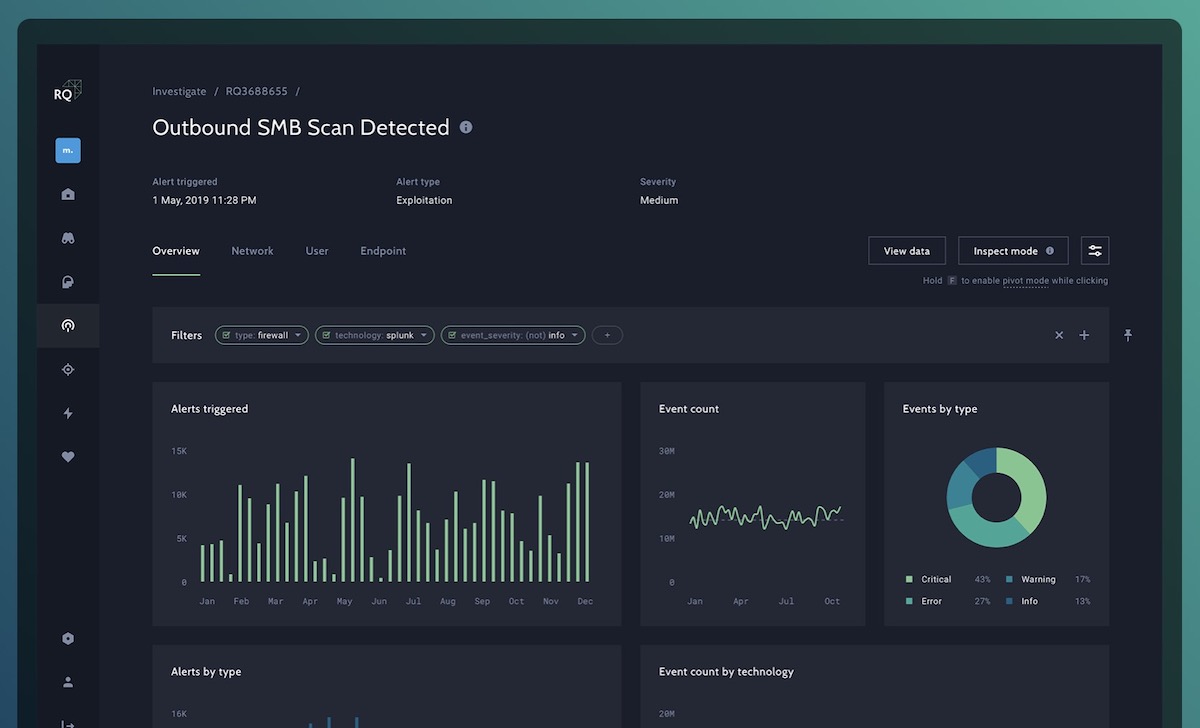Click the 1 May, 2019 11:28 PM timestamp
The width and height of the screenshot is (1200, 728).
coord(204,200)
